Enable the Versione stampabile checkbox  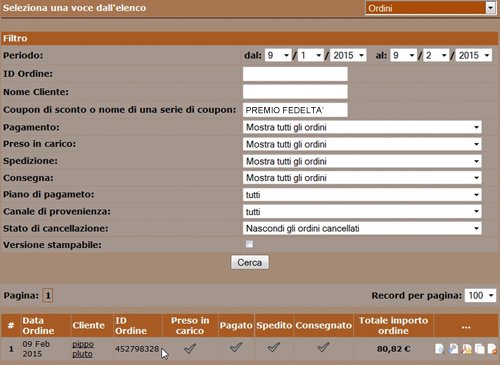[249, 244]
